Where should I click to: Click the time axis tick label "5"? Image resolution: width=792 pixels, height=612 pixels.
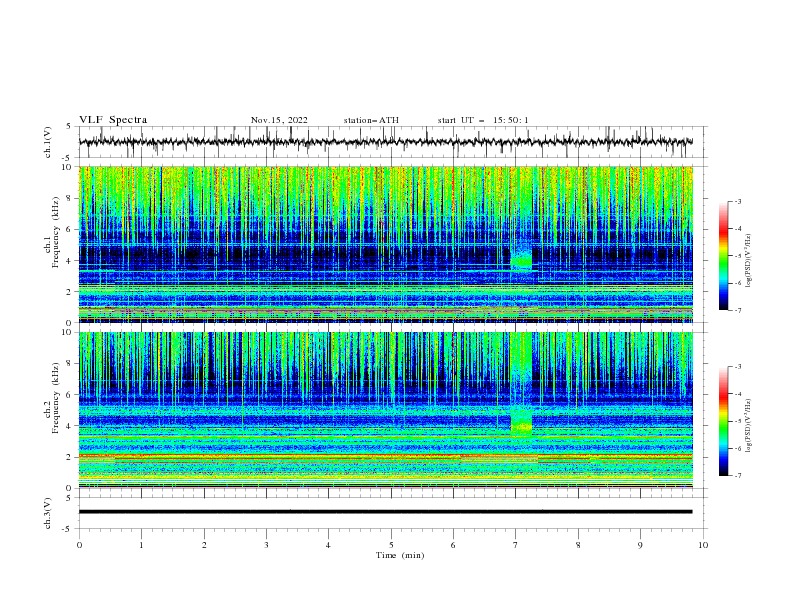point(391,545)
